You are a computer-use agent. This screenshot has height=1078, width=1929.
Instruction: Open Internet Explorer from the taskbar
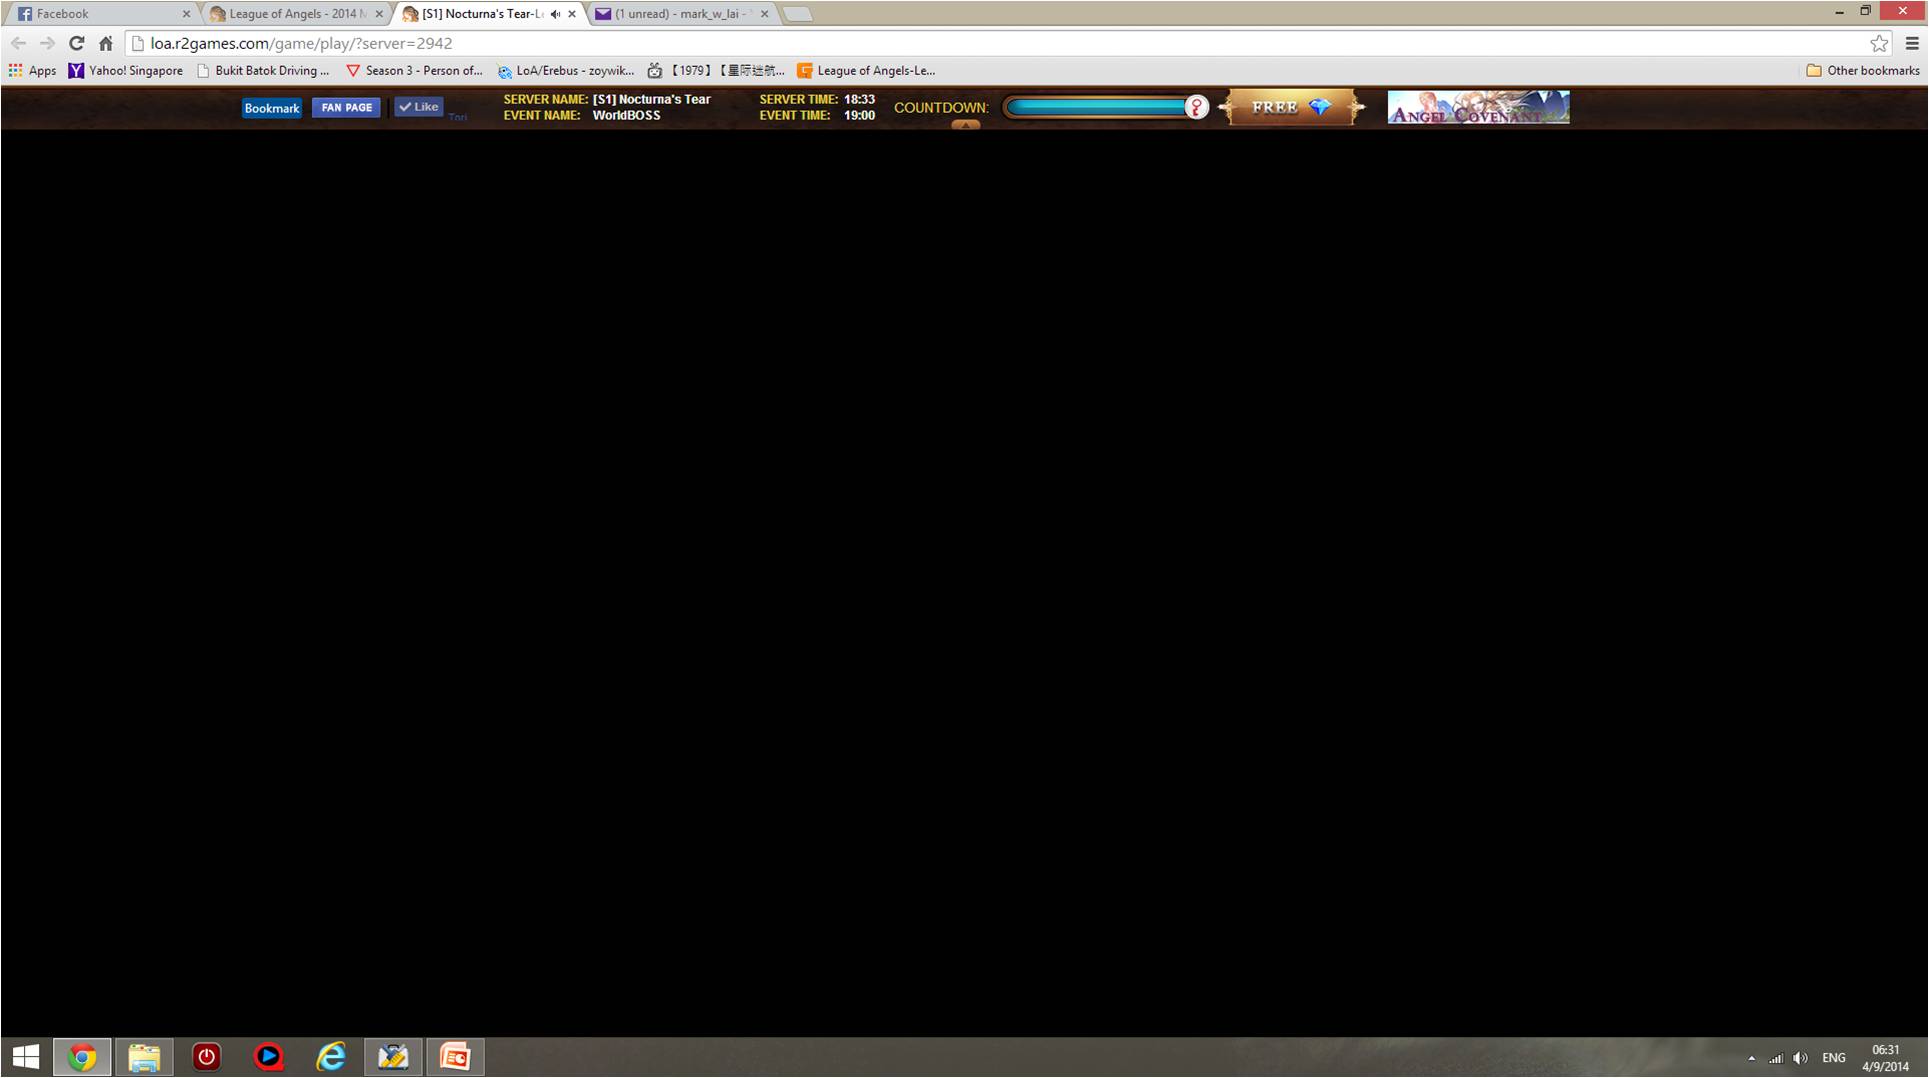click(331, 1057)
